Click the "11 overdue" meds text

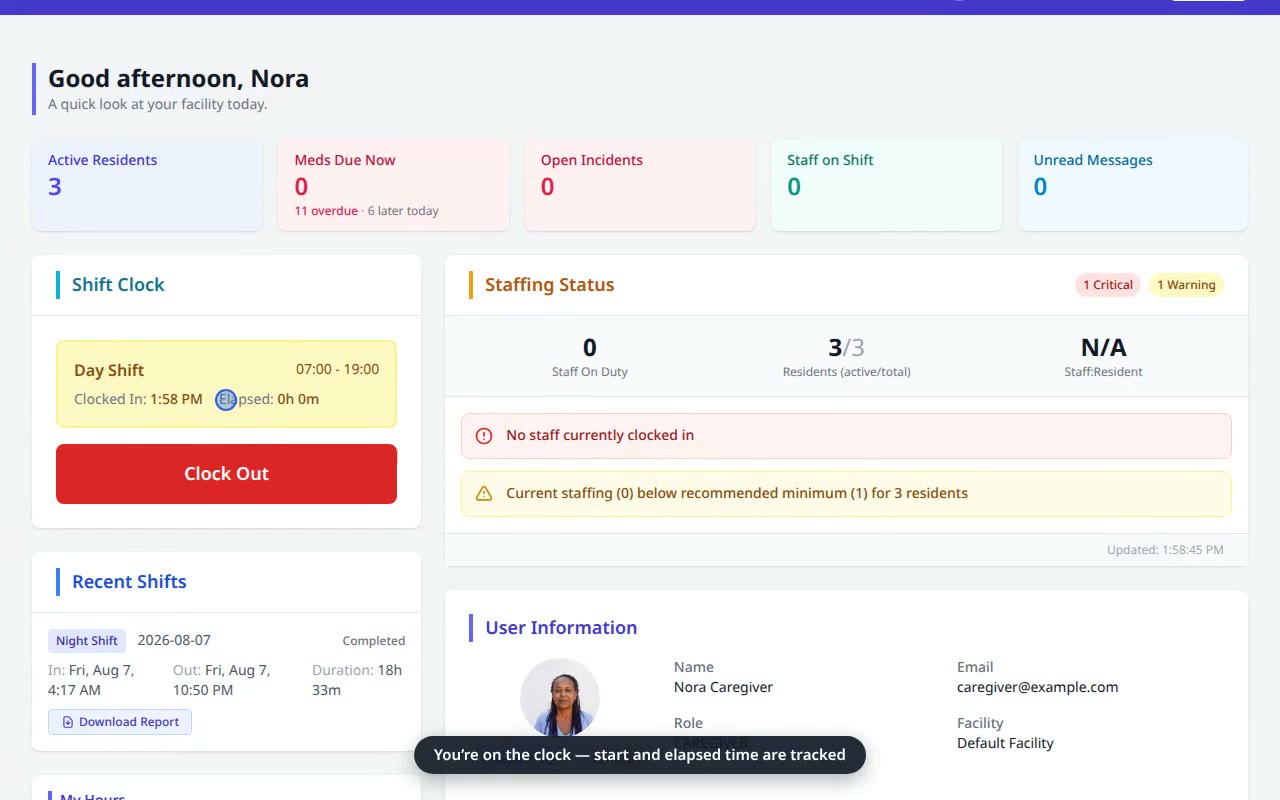pyautogui.click(x=326, y=211)
